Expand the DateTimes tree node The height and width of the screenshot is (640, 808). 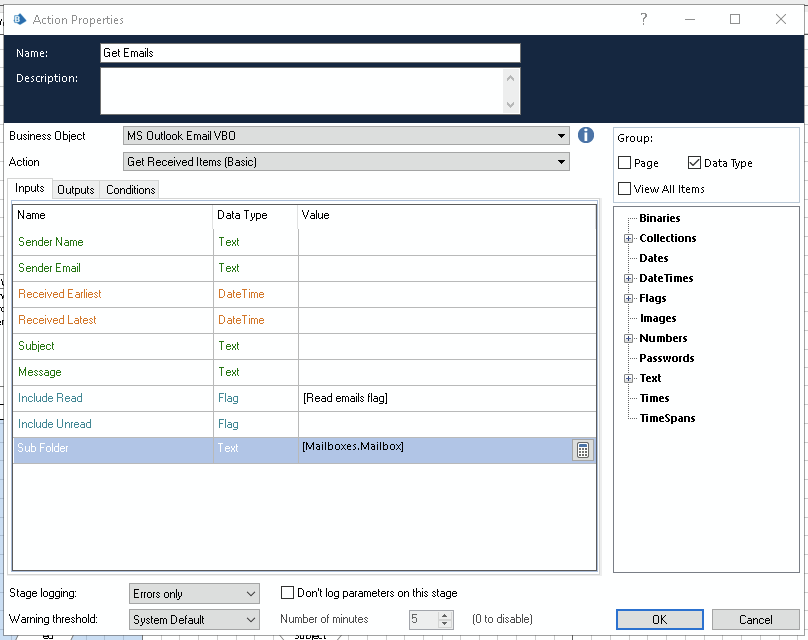(628, 278)
